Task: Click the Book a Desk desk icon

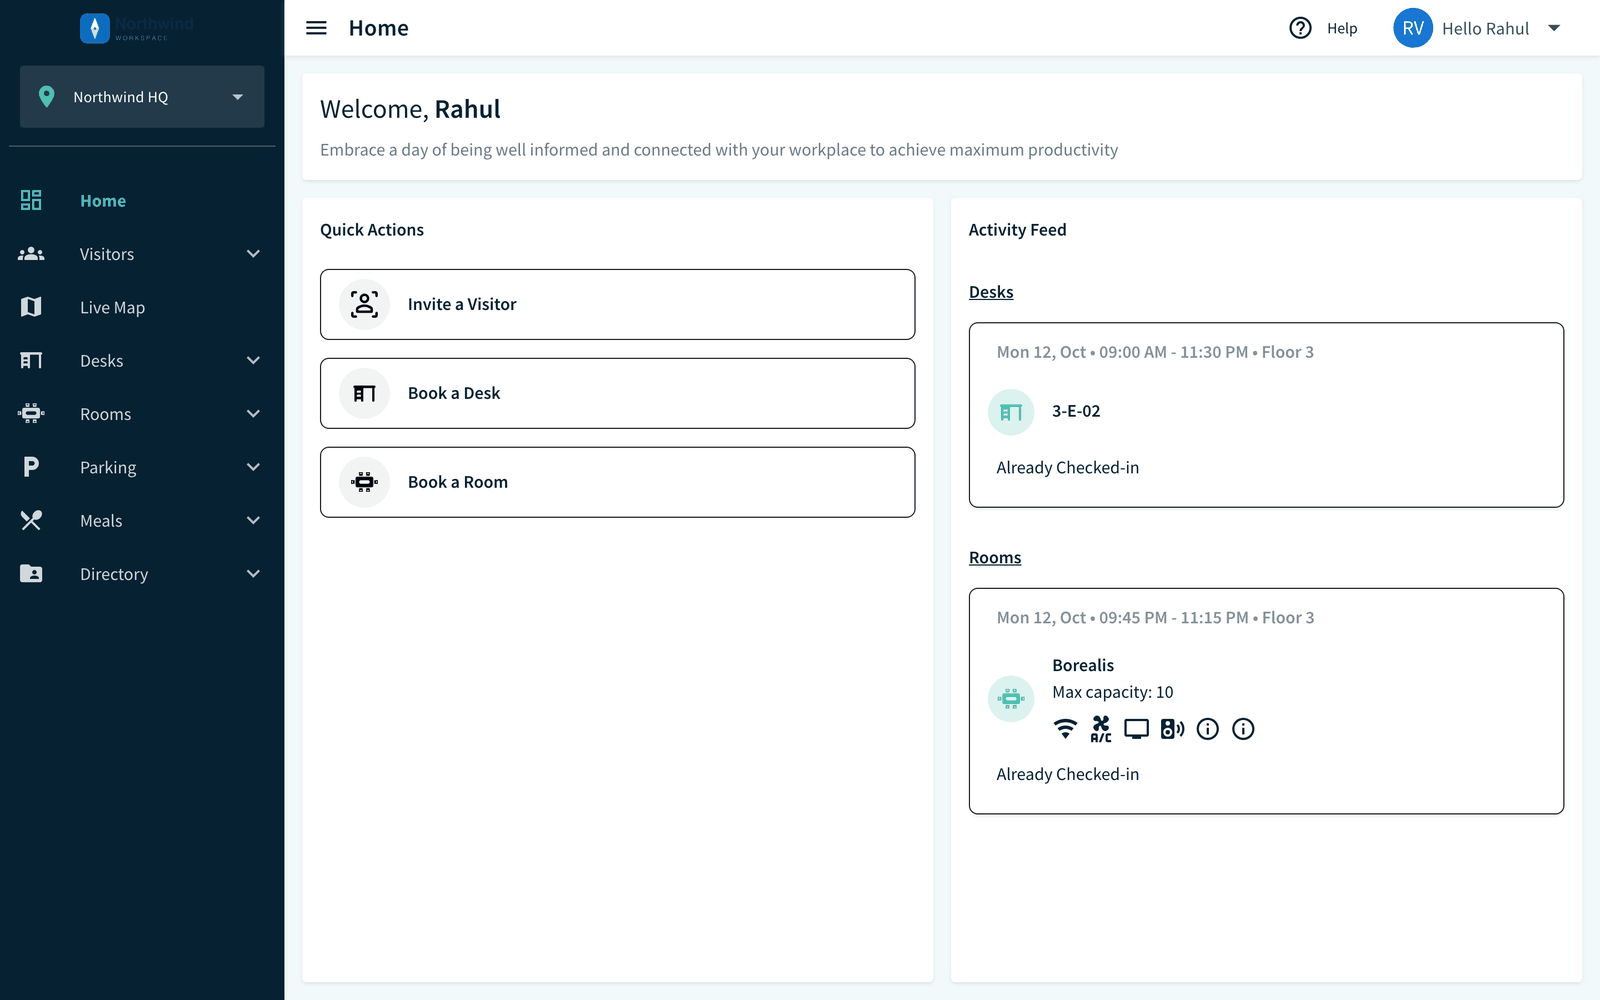Action: (364, 393)
